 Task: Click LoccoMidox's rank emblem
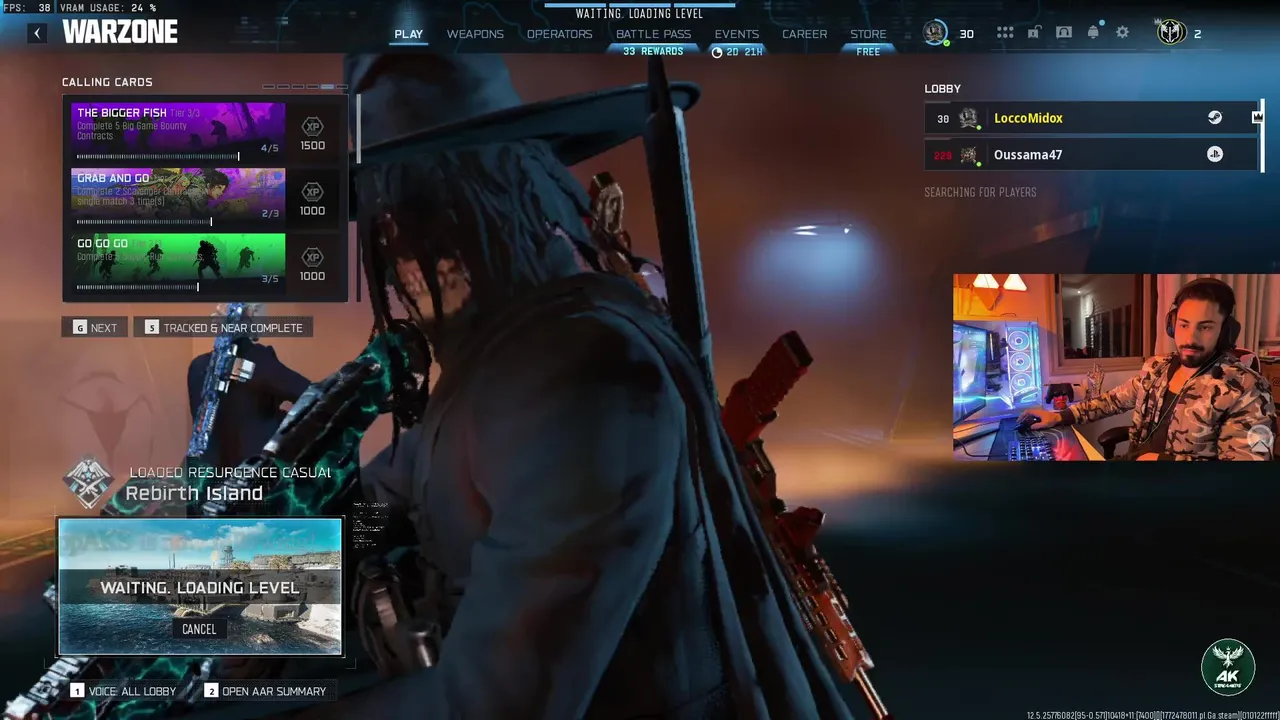(968, 118)
